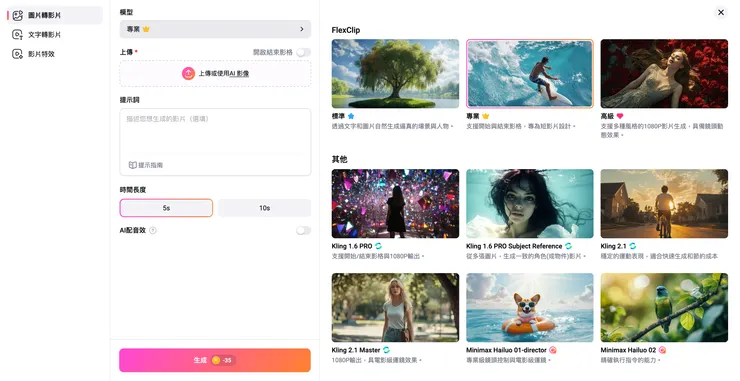The height and width of the screenshot is (381, 740).
Task: Select the 標準 model tree thumbnail
Action: click(395, 74)
